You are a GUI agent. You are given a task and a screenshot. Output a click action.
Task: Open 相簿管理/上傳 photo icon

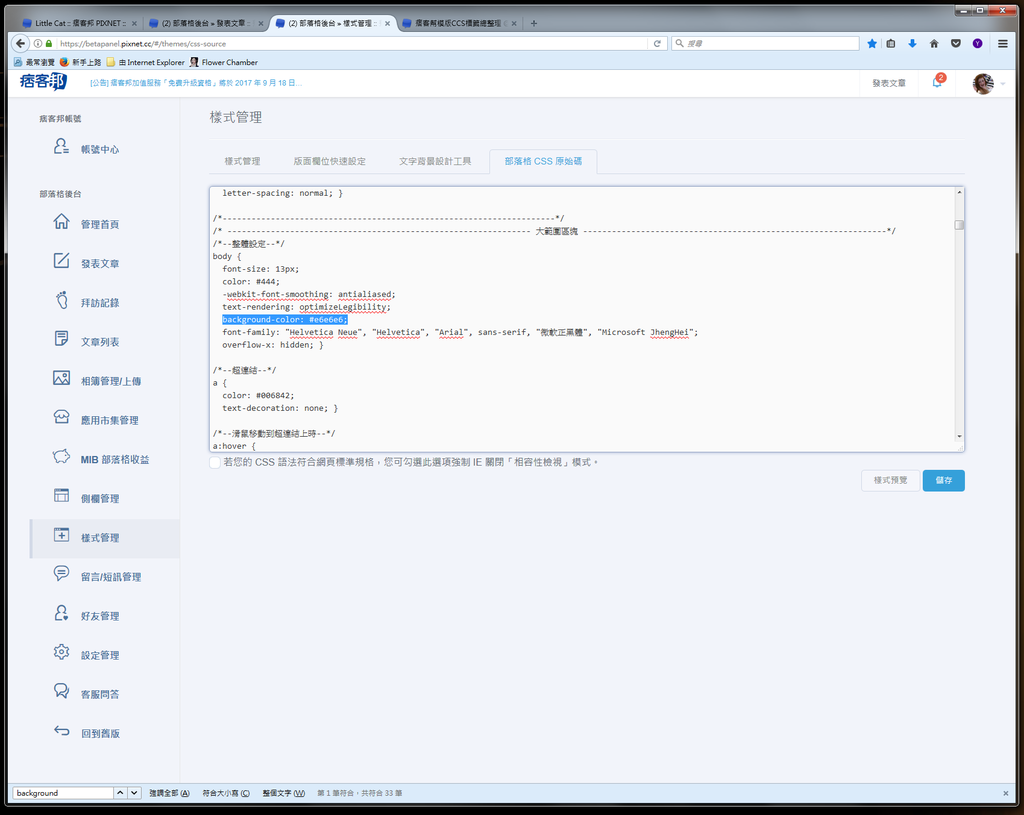(x=61, y=379)
